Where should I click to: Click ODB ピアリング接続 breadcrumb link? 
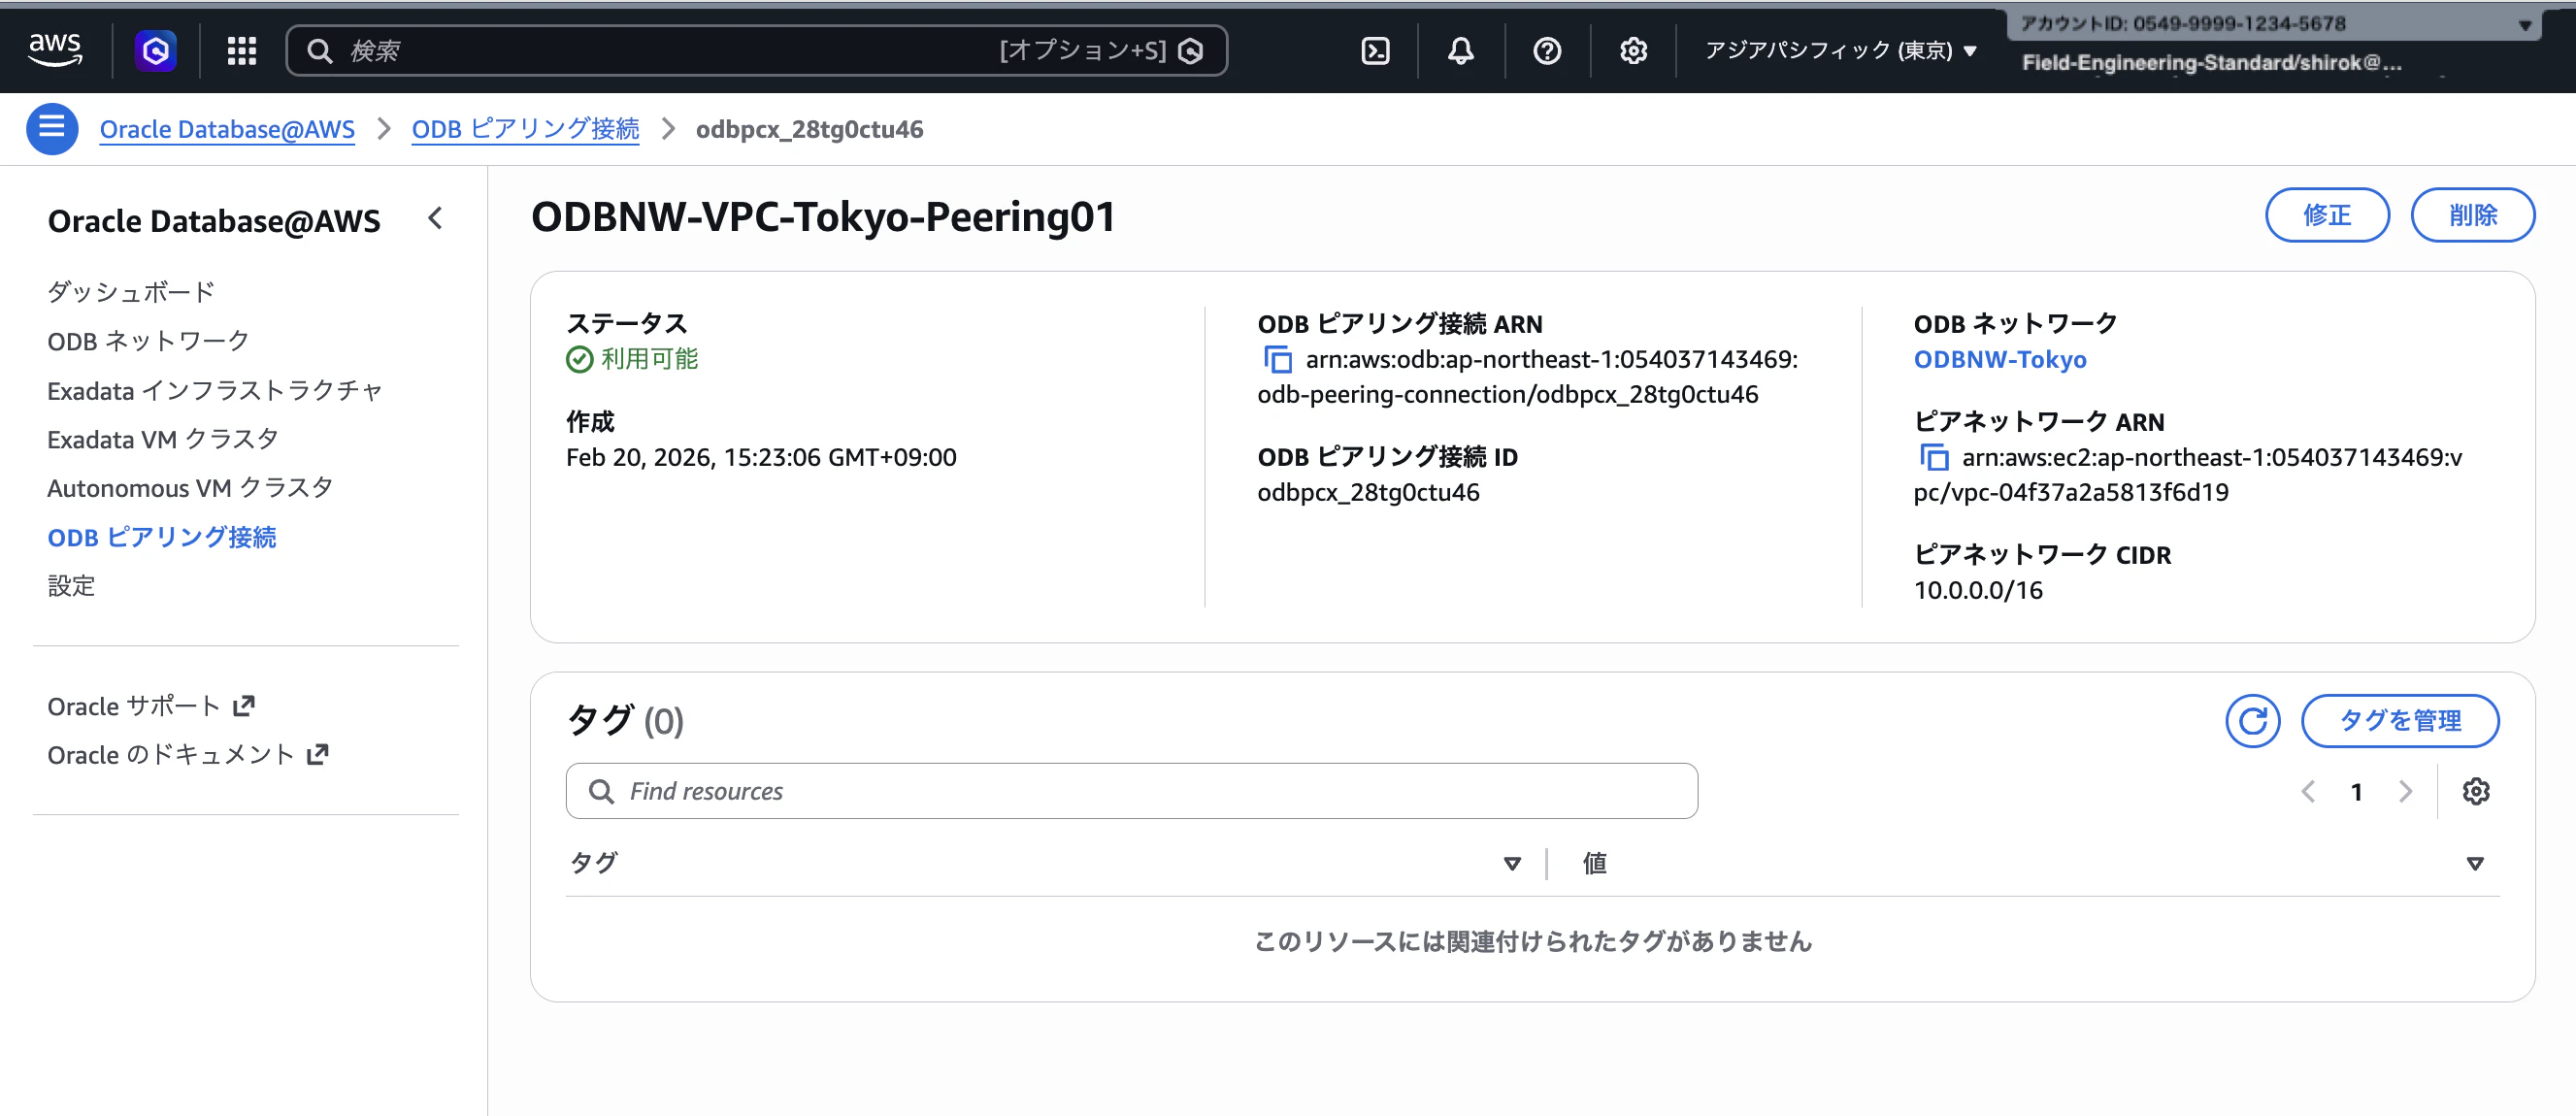(x=525, y=129)
